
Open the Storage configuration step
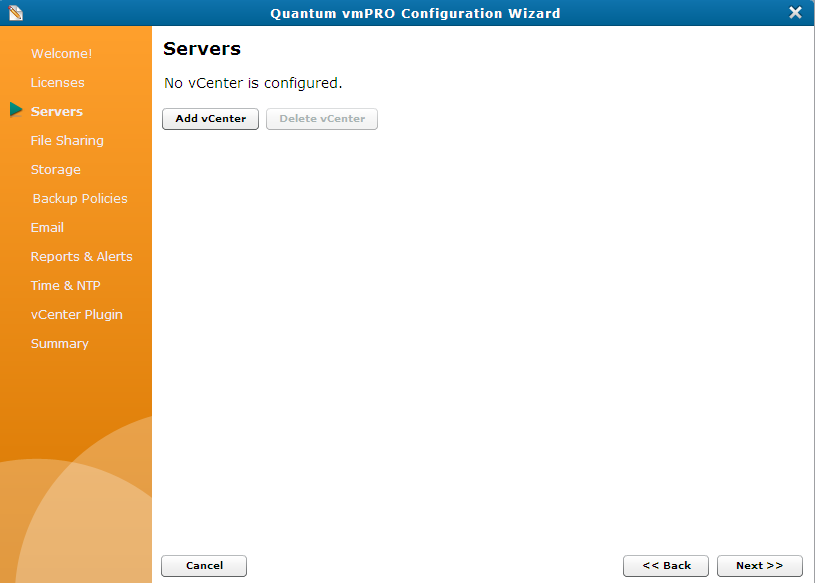pyautogui.click(x=55, y=169)
